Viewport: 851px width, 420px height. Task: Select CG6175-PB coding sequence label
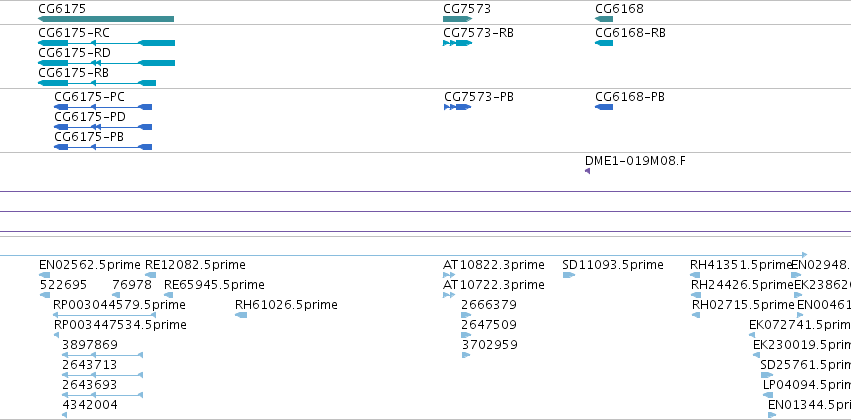point(89,137)
